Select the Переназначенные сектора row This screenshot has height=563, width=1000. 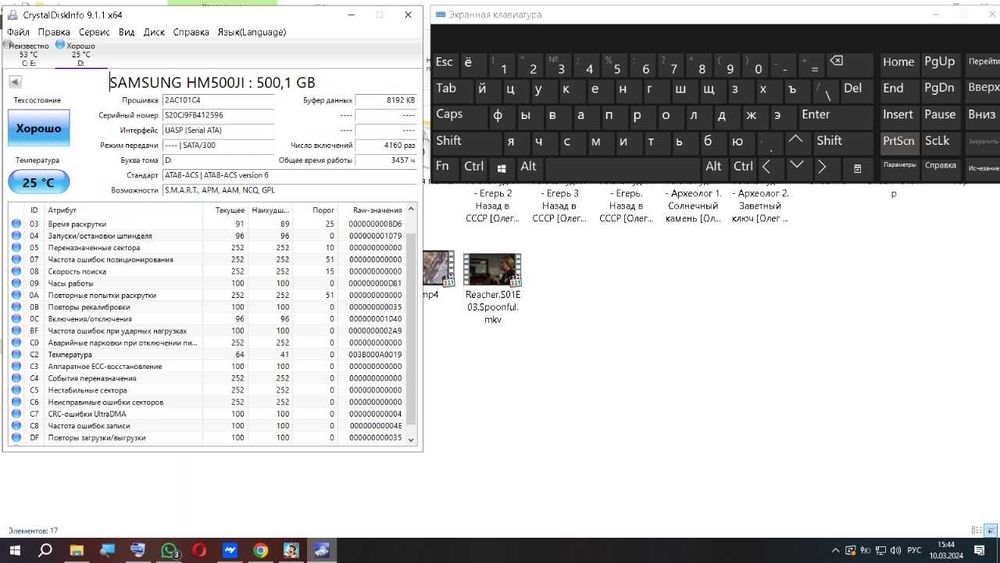coord(207,247)
